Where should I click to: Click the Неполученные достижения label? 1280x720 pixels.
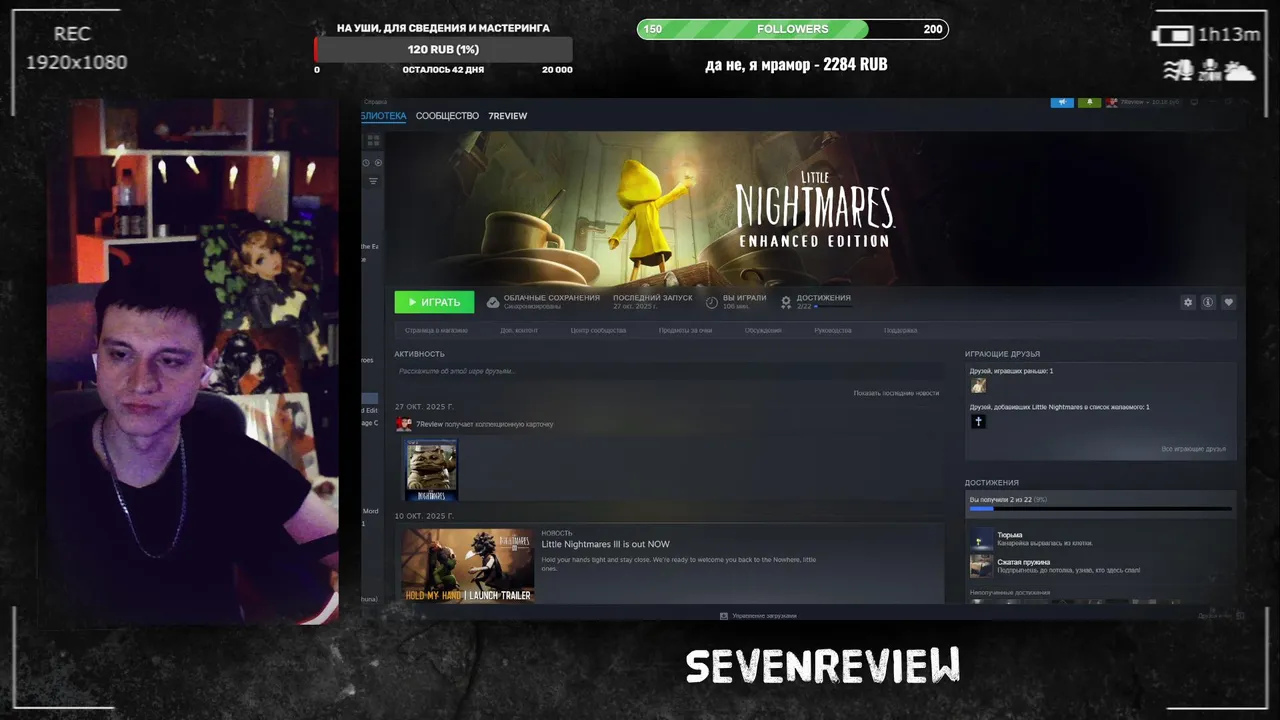pyautogui.click(x=1010, y=593)
